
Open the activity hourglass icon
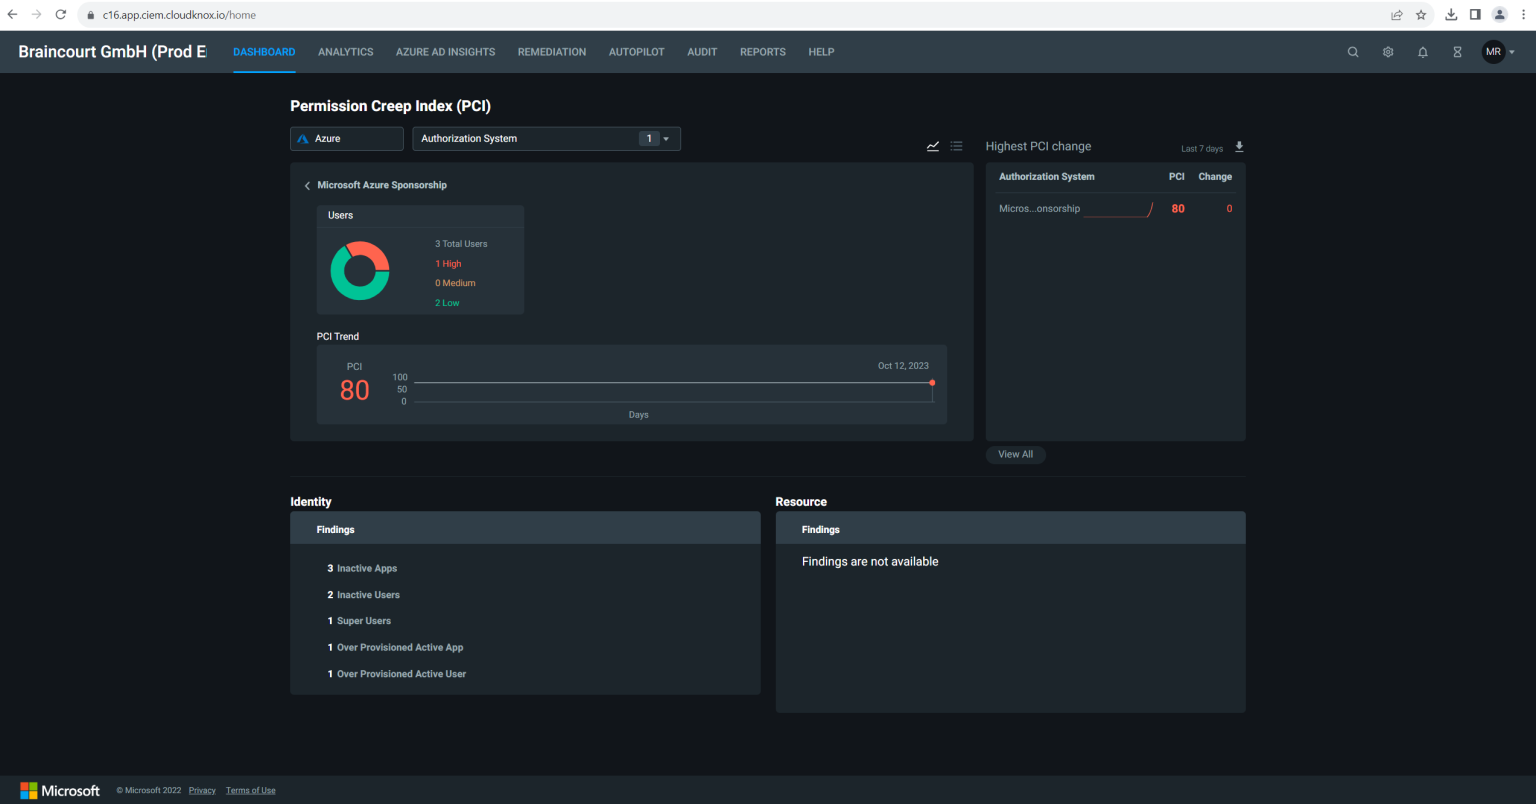(1457, 51)
